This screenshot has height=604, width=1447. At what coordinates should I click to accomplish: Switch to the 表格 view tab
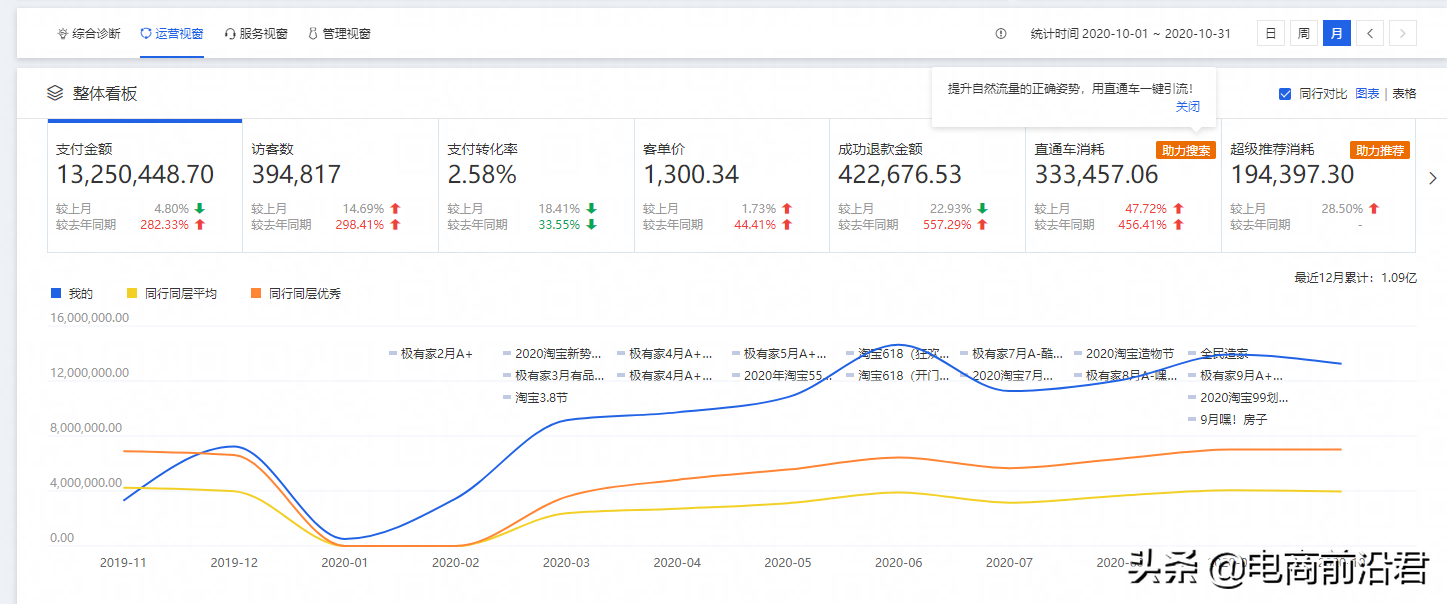1403,93
